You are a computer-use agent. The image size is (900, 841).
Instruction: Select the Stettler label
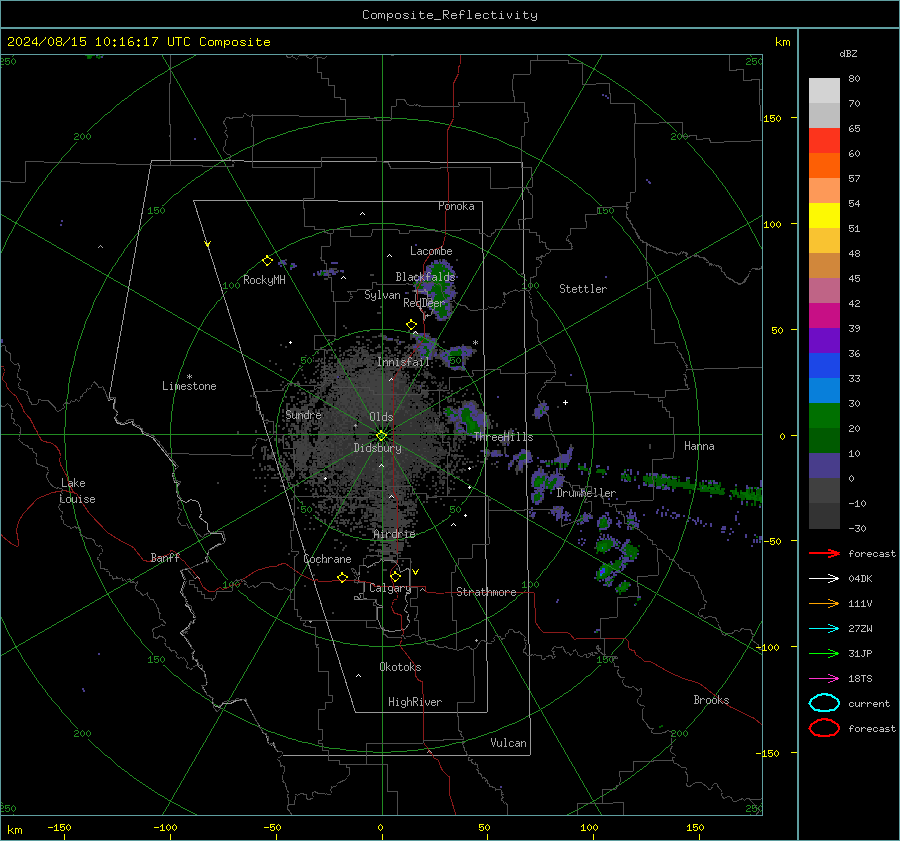coord(583,289)
